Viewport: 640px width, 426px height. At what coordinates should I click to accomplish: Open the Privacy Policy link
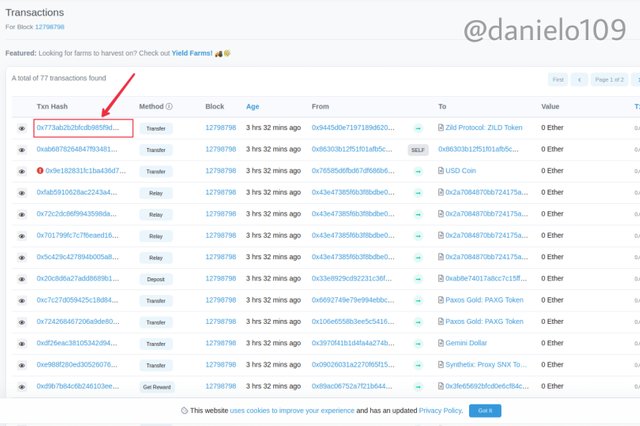point(440,410)
